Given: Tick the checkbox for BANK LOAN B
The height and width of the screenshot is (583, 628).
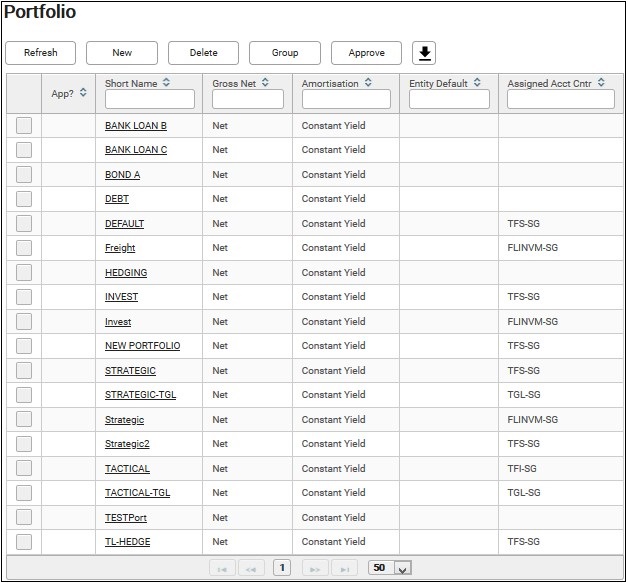Looking at the screenshot, I should [x=24, y=125].
